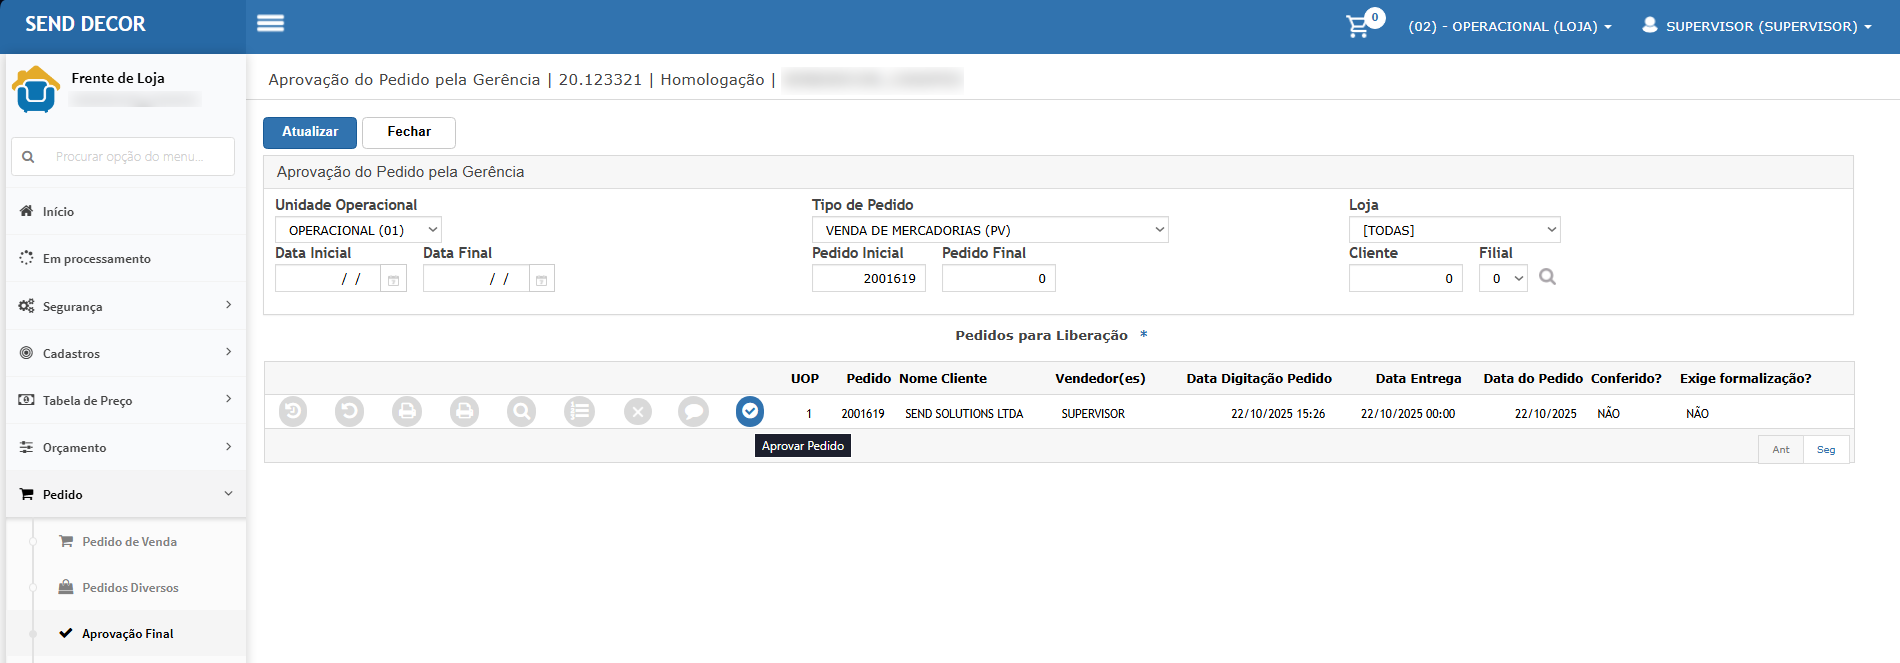The image size is (1900, 663).
Task: Click the first printer icon in order row
Action: (407, 411)
